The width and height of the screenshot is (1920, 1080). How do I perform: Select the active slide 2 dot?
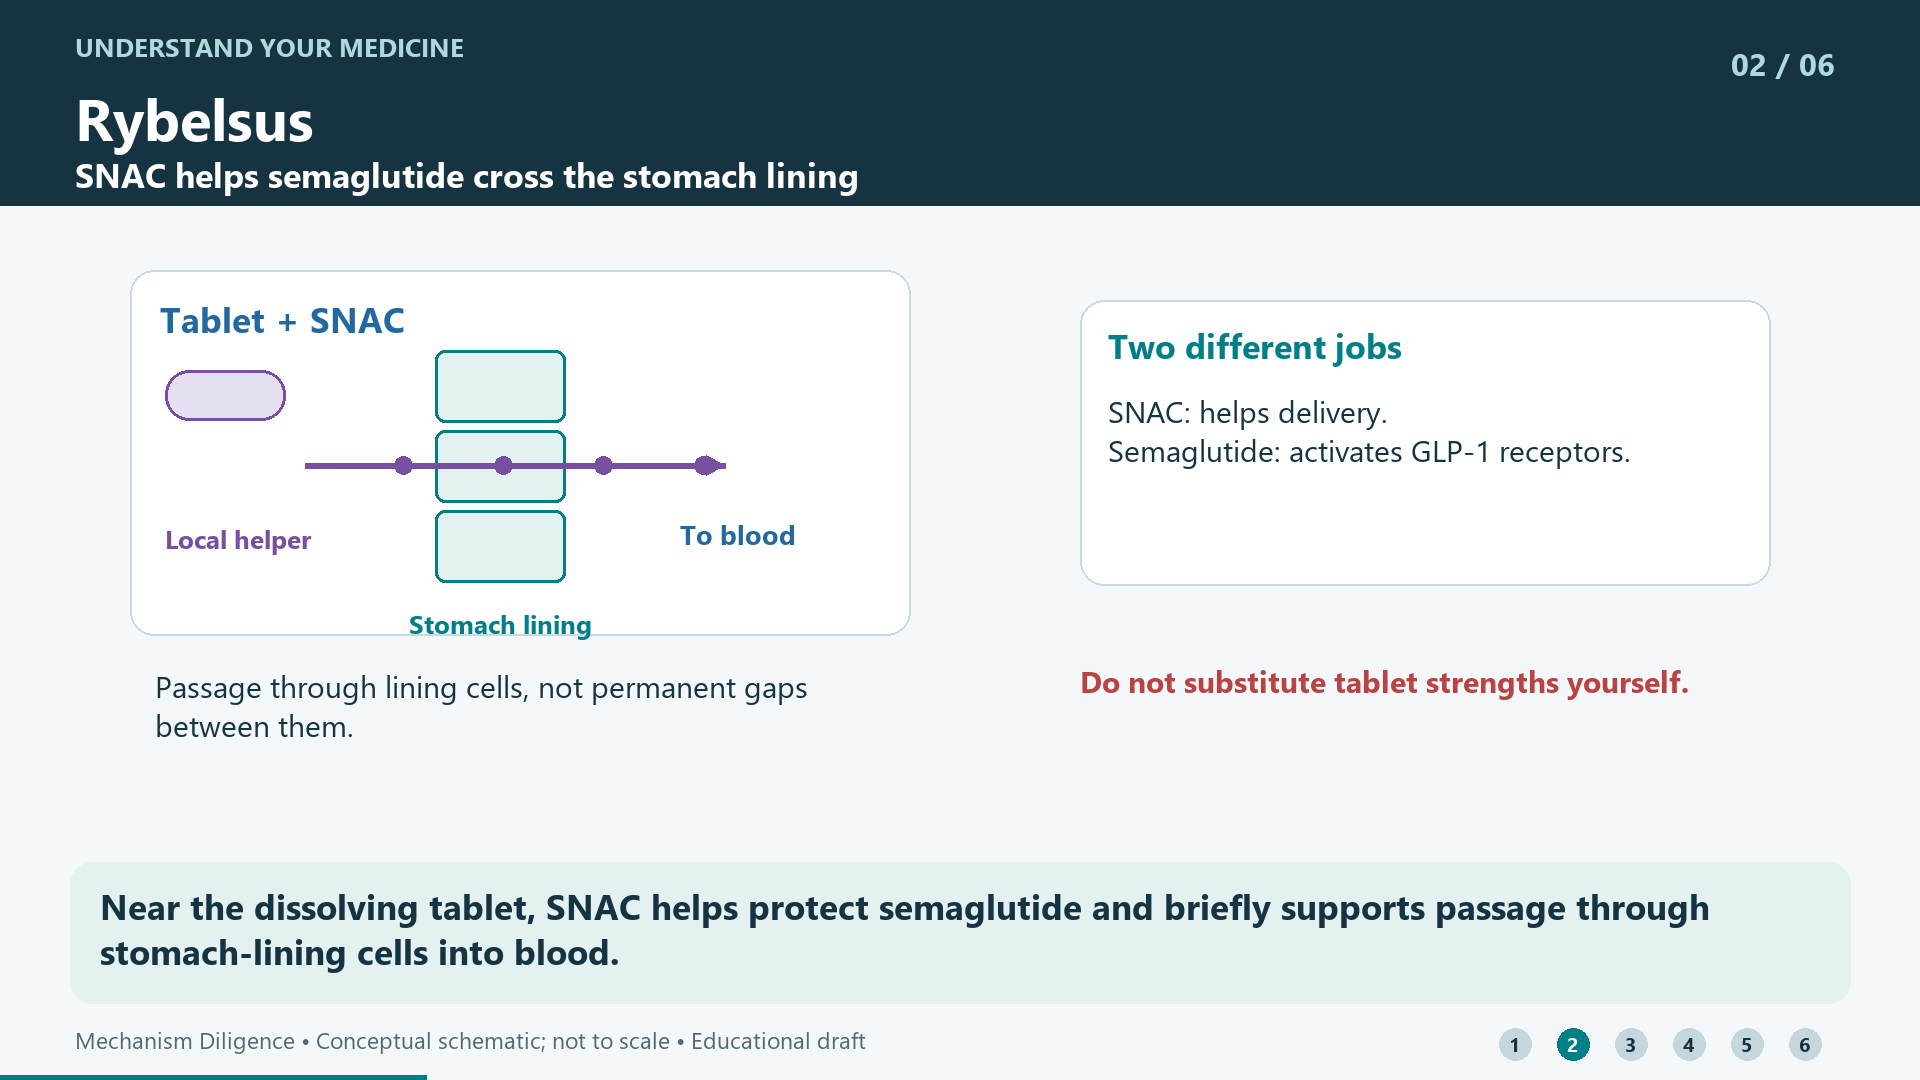coord(1573,1045)
